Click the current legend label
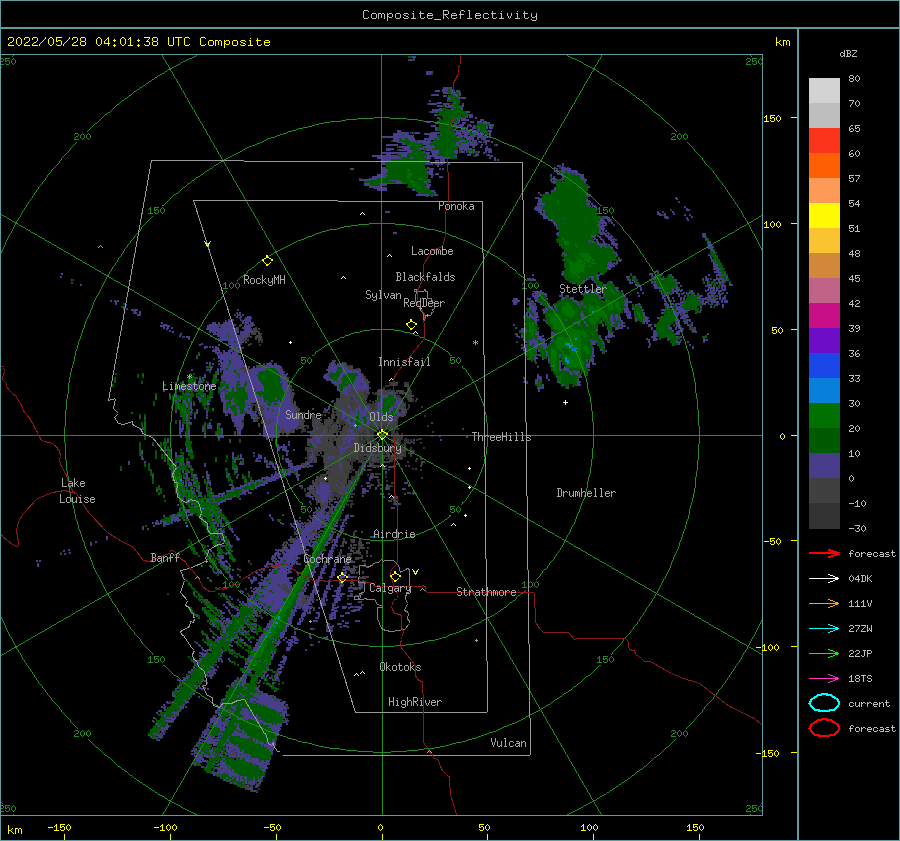900x841 pixels. (x=869, y=703)
